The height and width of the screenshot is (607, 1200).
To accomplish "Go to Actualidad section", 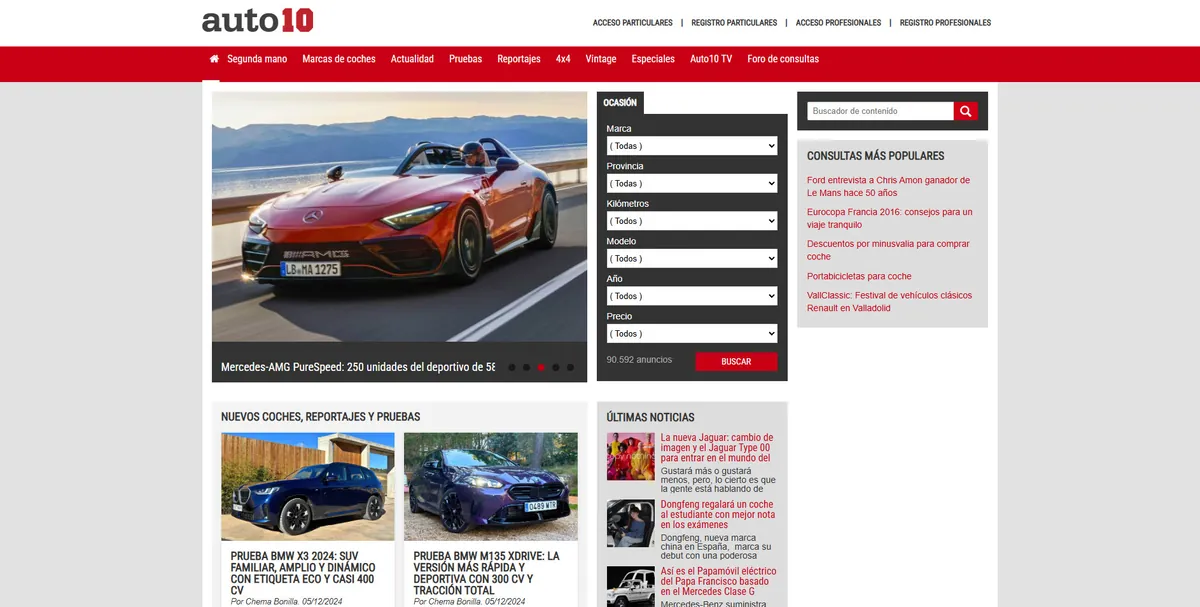I will [x=412, y=59].
